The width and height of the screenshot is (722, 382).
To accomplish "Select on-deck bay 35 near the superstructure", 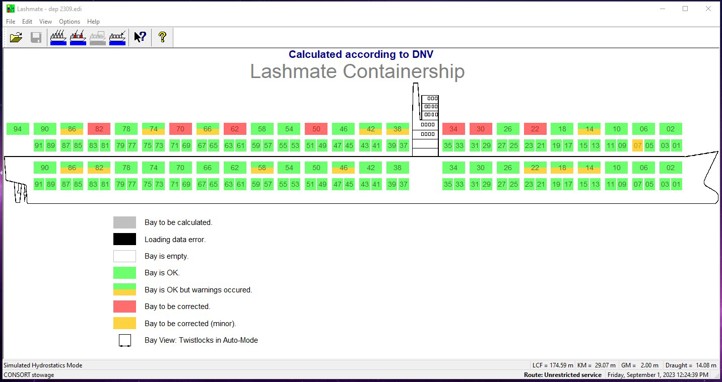I will pyautogui.click(x=448, y=146).
